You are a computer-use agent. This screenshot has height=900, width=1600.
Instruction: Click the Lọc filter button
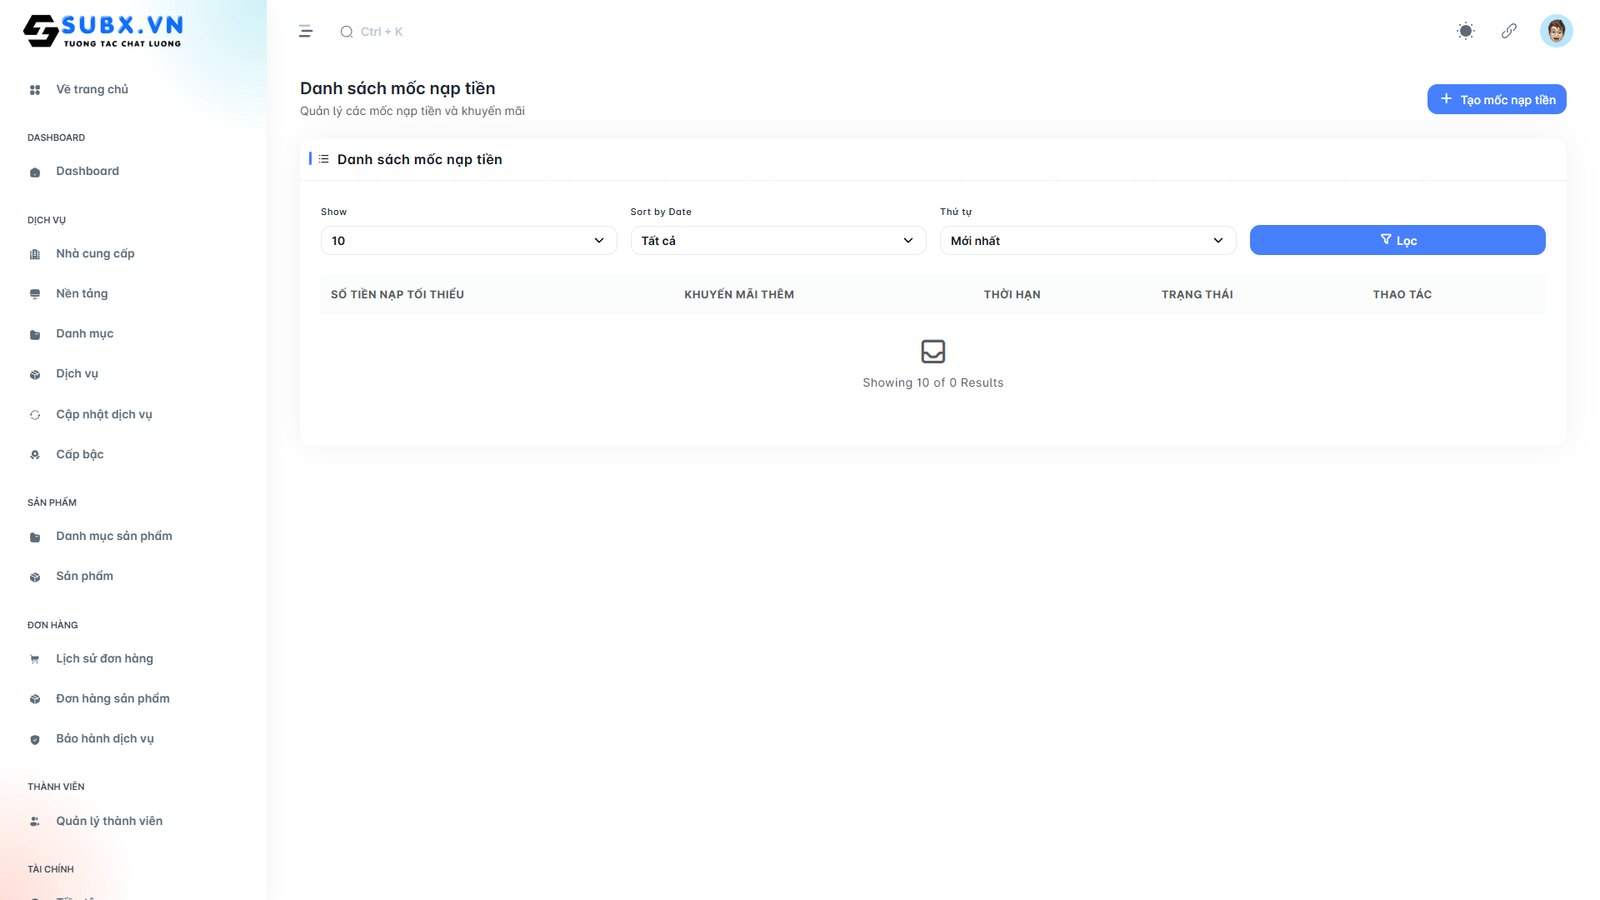coord(1397,240)
